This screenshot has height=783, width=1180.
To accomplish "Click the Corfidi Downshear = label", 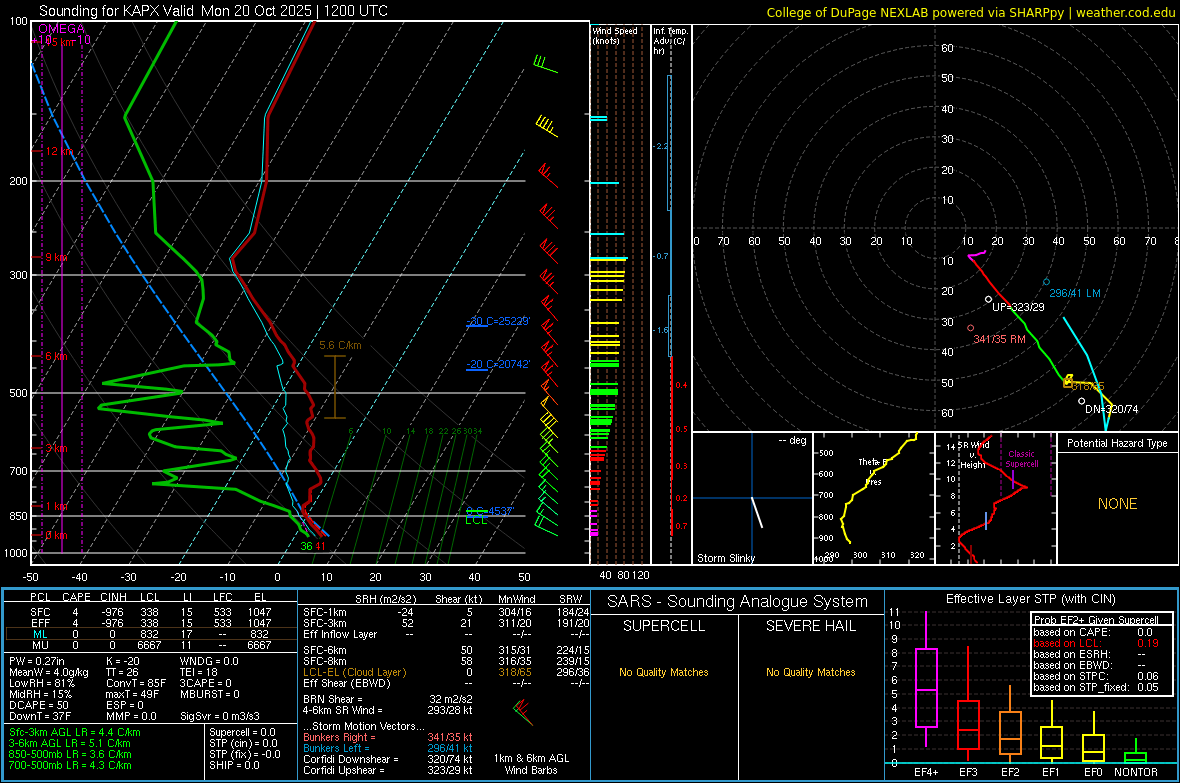I will (x=351, y=759).
